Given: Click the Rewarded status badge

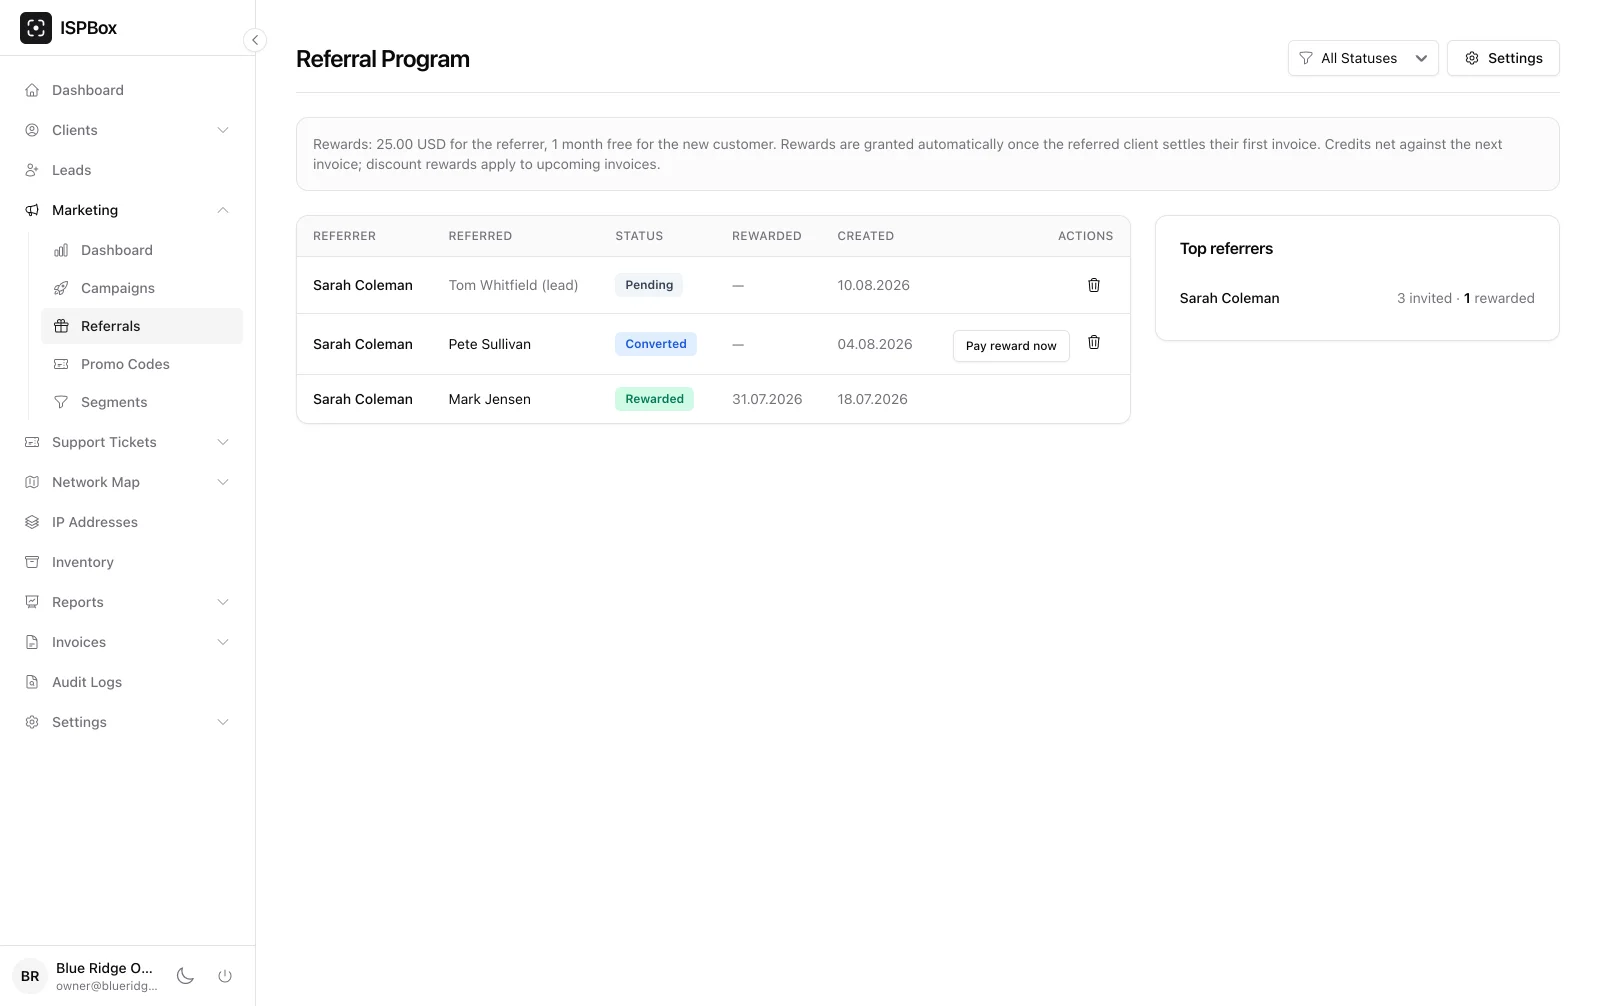Looking at the screenshot, I should pos(655,399).
